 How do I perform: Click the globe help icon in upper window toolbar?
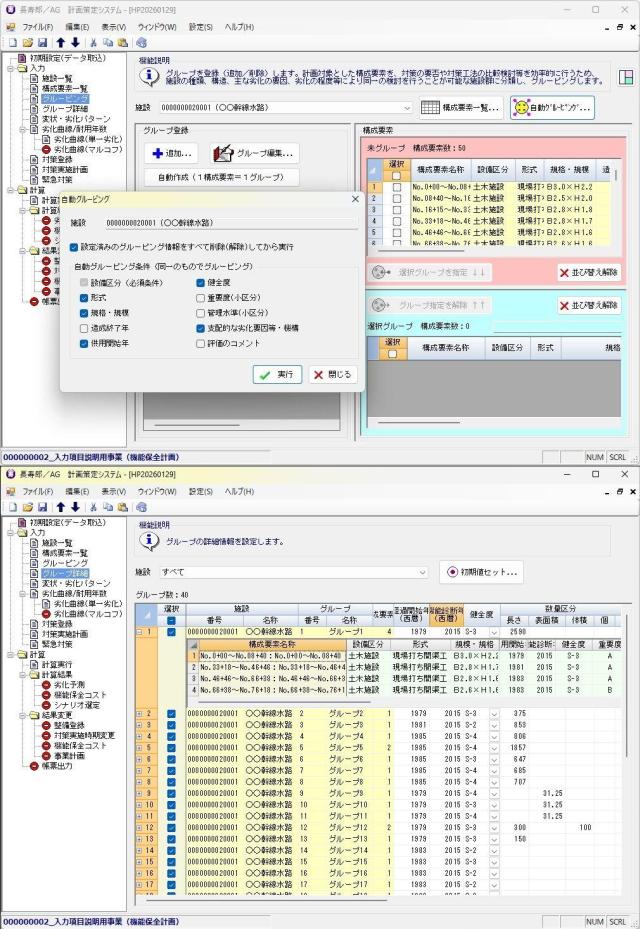point(141,43)
